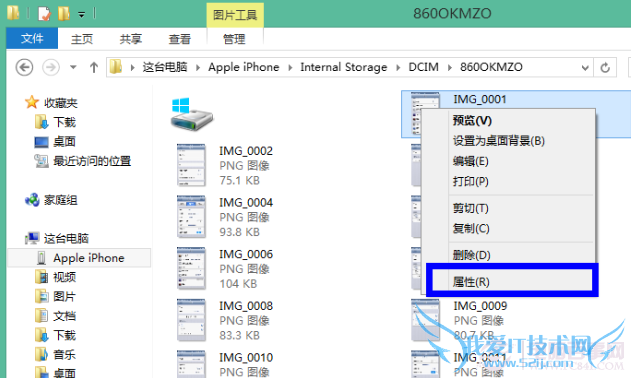Image resolution: width=631 pixels, height=378 pixels.
Task: Open 视频 folder in the sidebar
Action: (64, 277)
